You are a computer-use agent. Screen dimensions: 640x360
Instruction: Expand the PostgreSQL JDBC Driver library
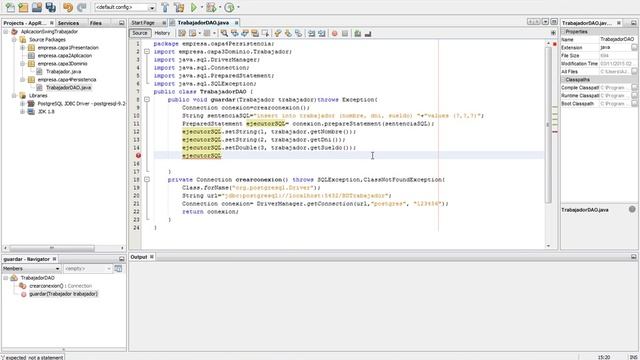(22, 104)
